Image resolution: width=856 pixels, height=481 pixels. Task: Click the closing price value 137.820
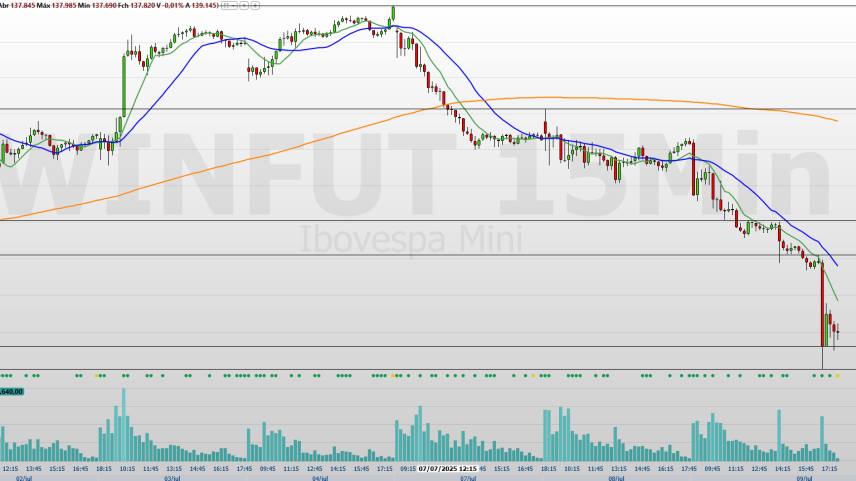[142, 5]
